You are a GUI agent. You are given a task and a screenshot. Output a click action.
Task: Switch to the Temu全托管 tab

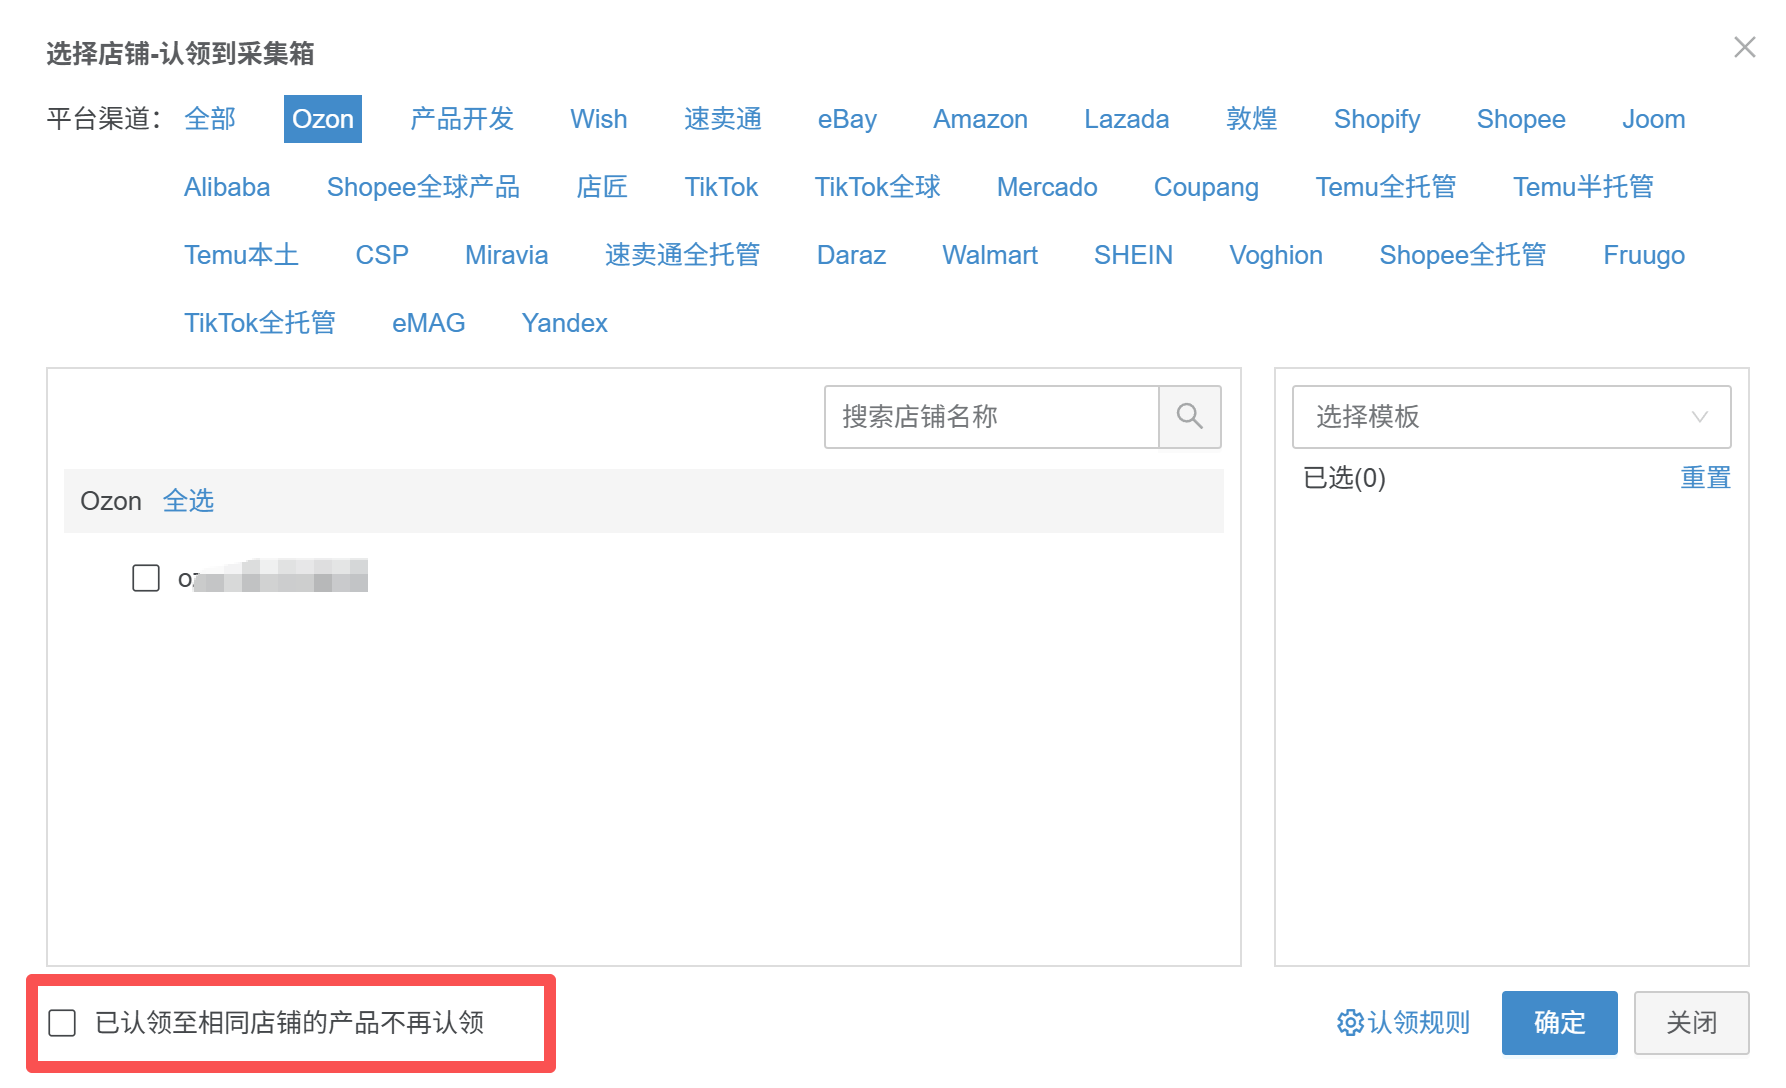click(1386, 187)
